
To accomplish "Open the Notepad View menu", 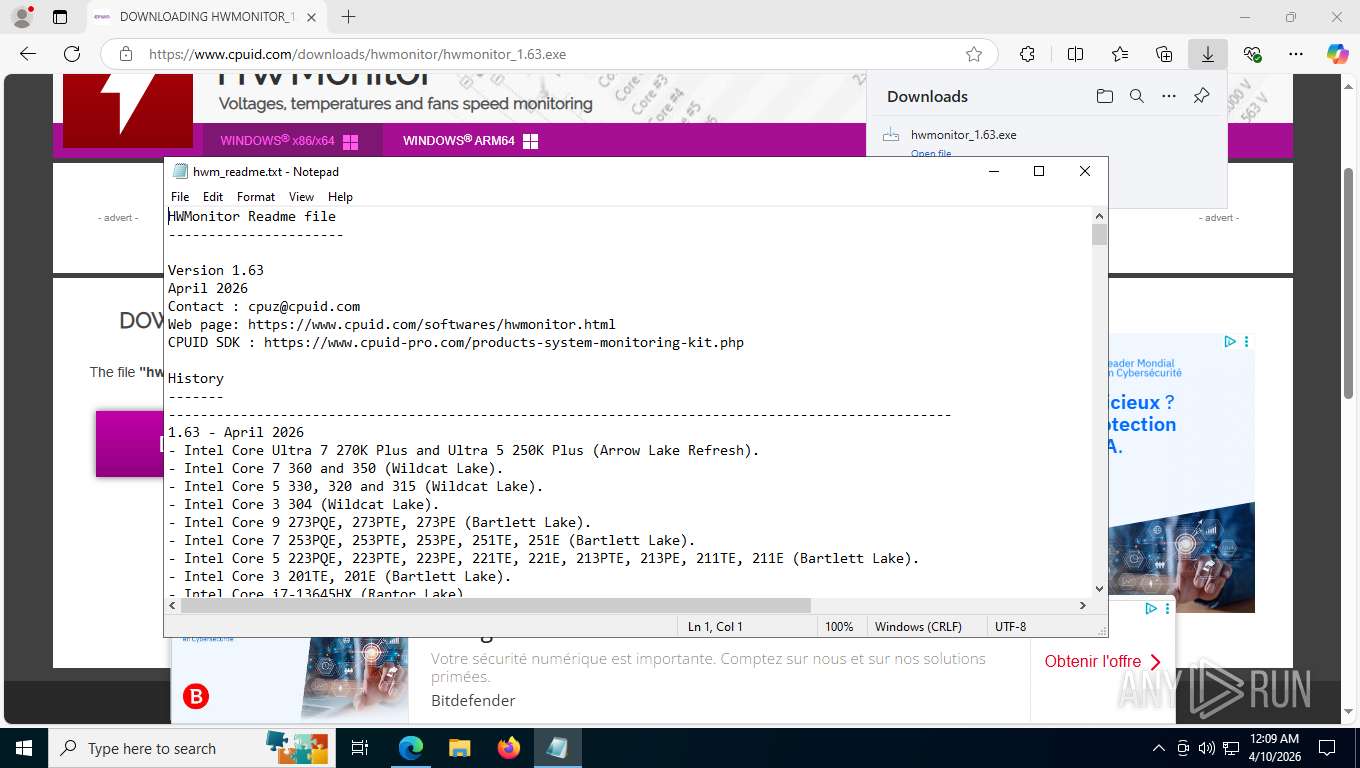I will point(301,197).
